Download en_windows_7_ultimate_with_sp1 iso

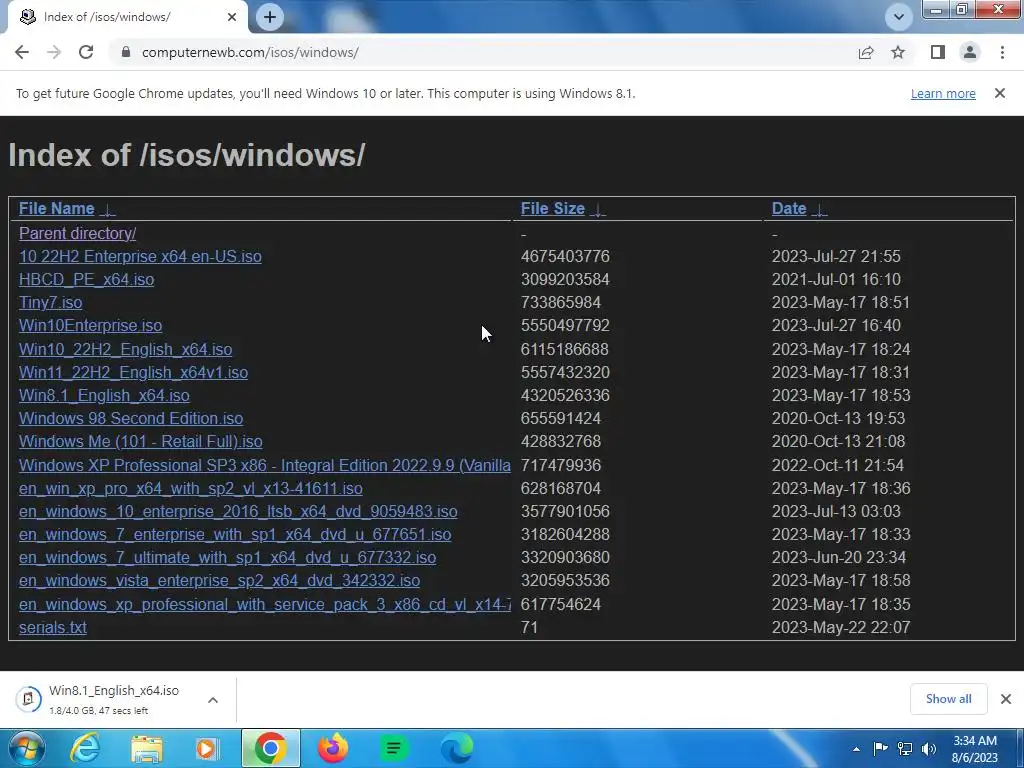(x=227, y=557)
